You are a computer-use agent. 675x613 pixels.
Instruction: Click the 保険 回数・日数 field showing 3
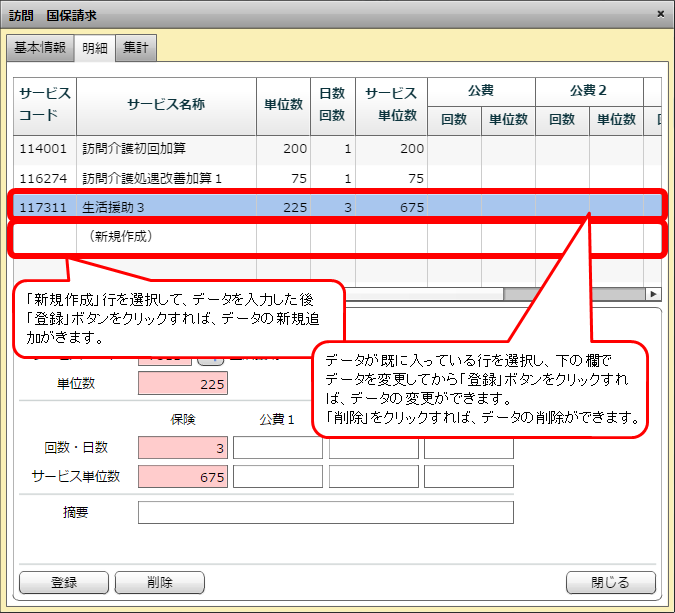pyautogui.click(x=183, y=447)
